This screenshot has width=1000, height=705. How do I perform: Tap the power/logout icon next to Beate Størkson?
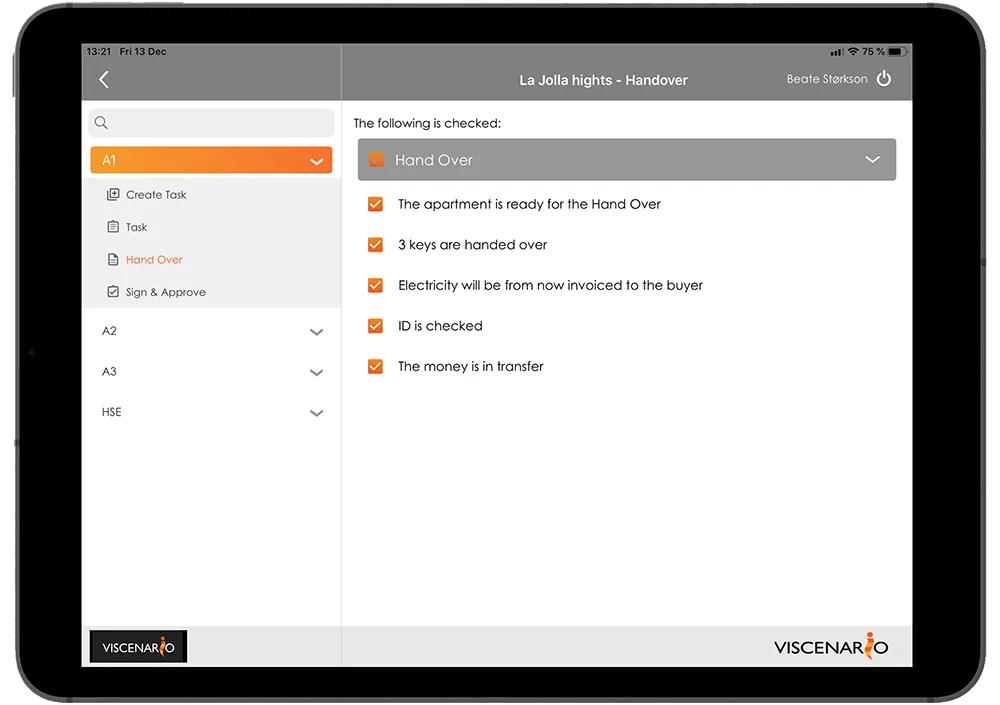(883, 79)
